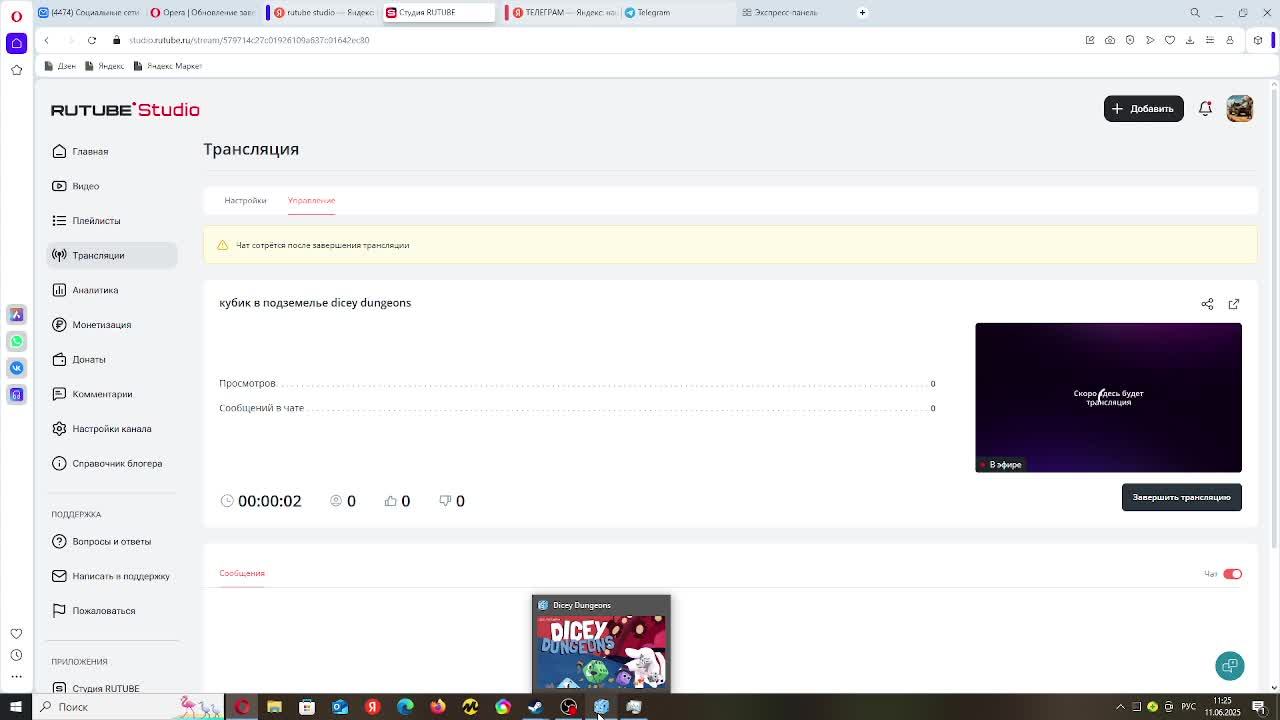Click the dislike counter thumbs-down icon

(x=445, y=501)
